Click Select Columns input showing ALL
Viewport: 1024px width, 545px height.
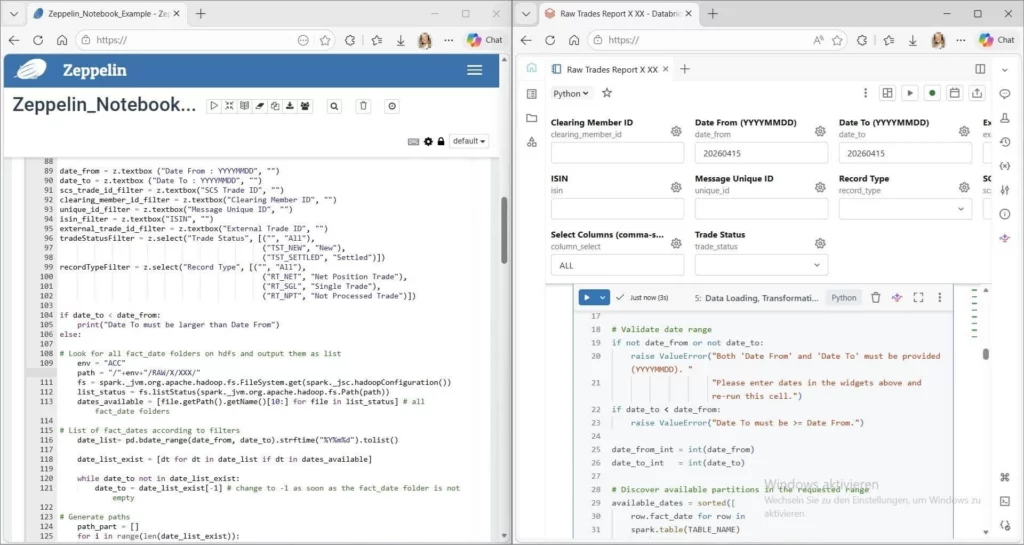617,265
